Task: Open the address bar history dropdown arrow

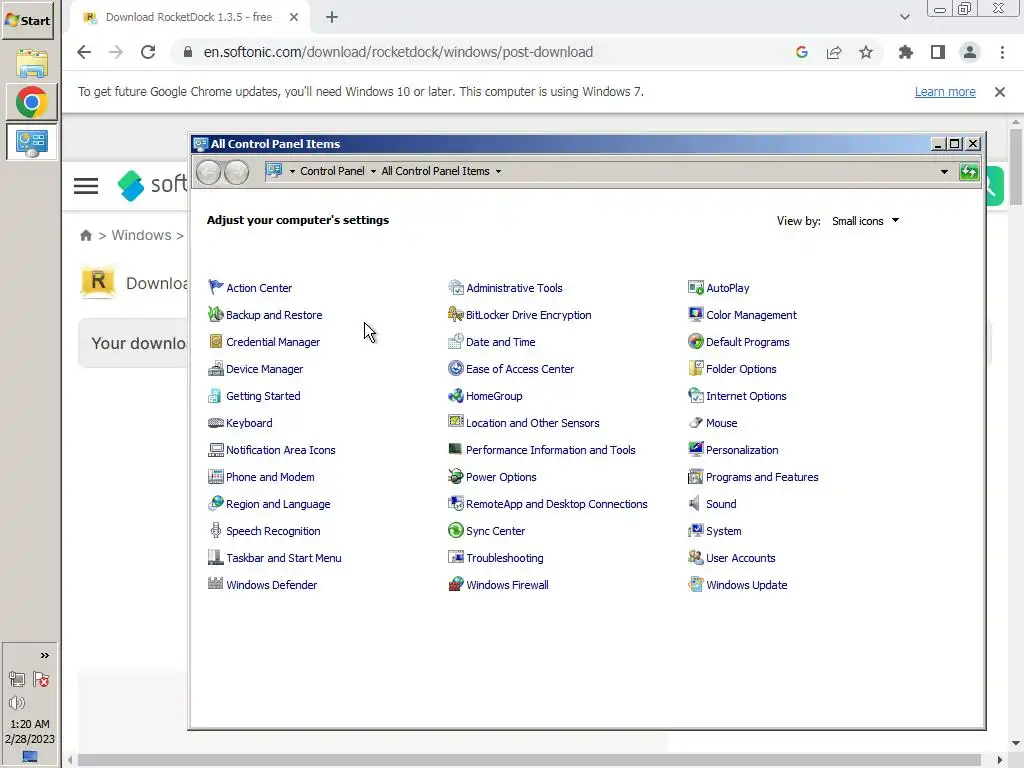Action: [x=944, y=172]
